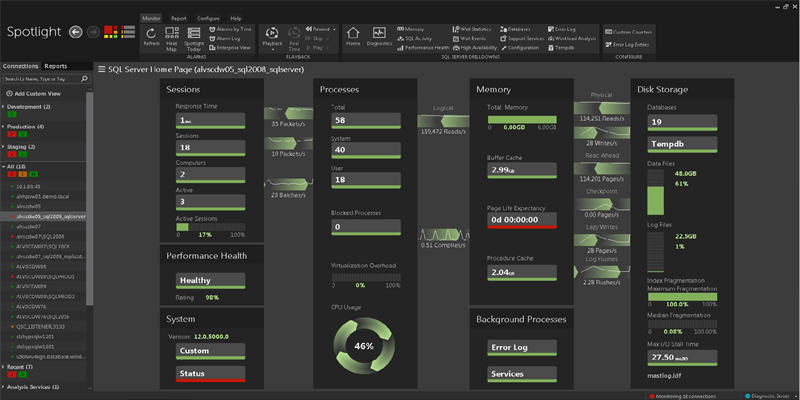Open the Playback dropdown
800x400 pixels.
click(272, 49)
